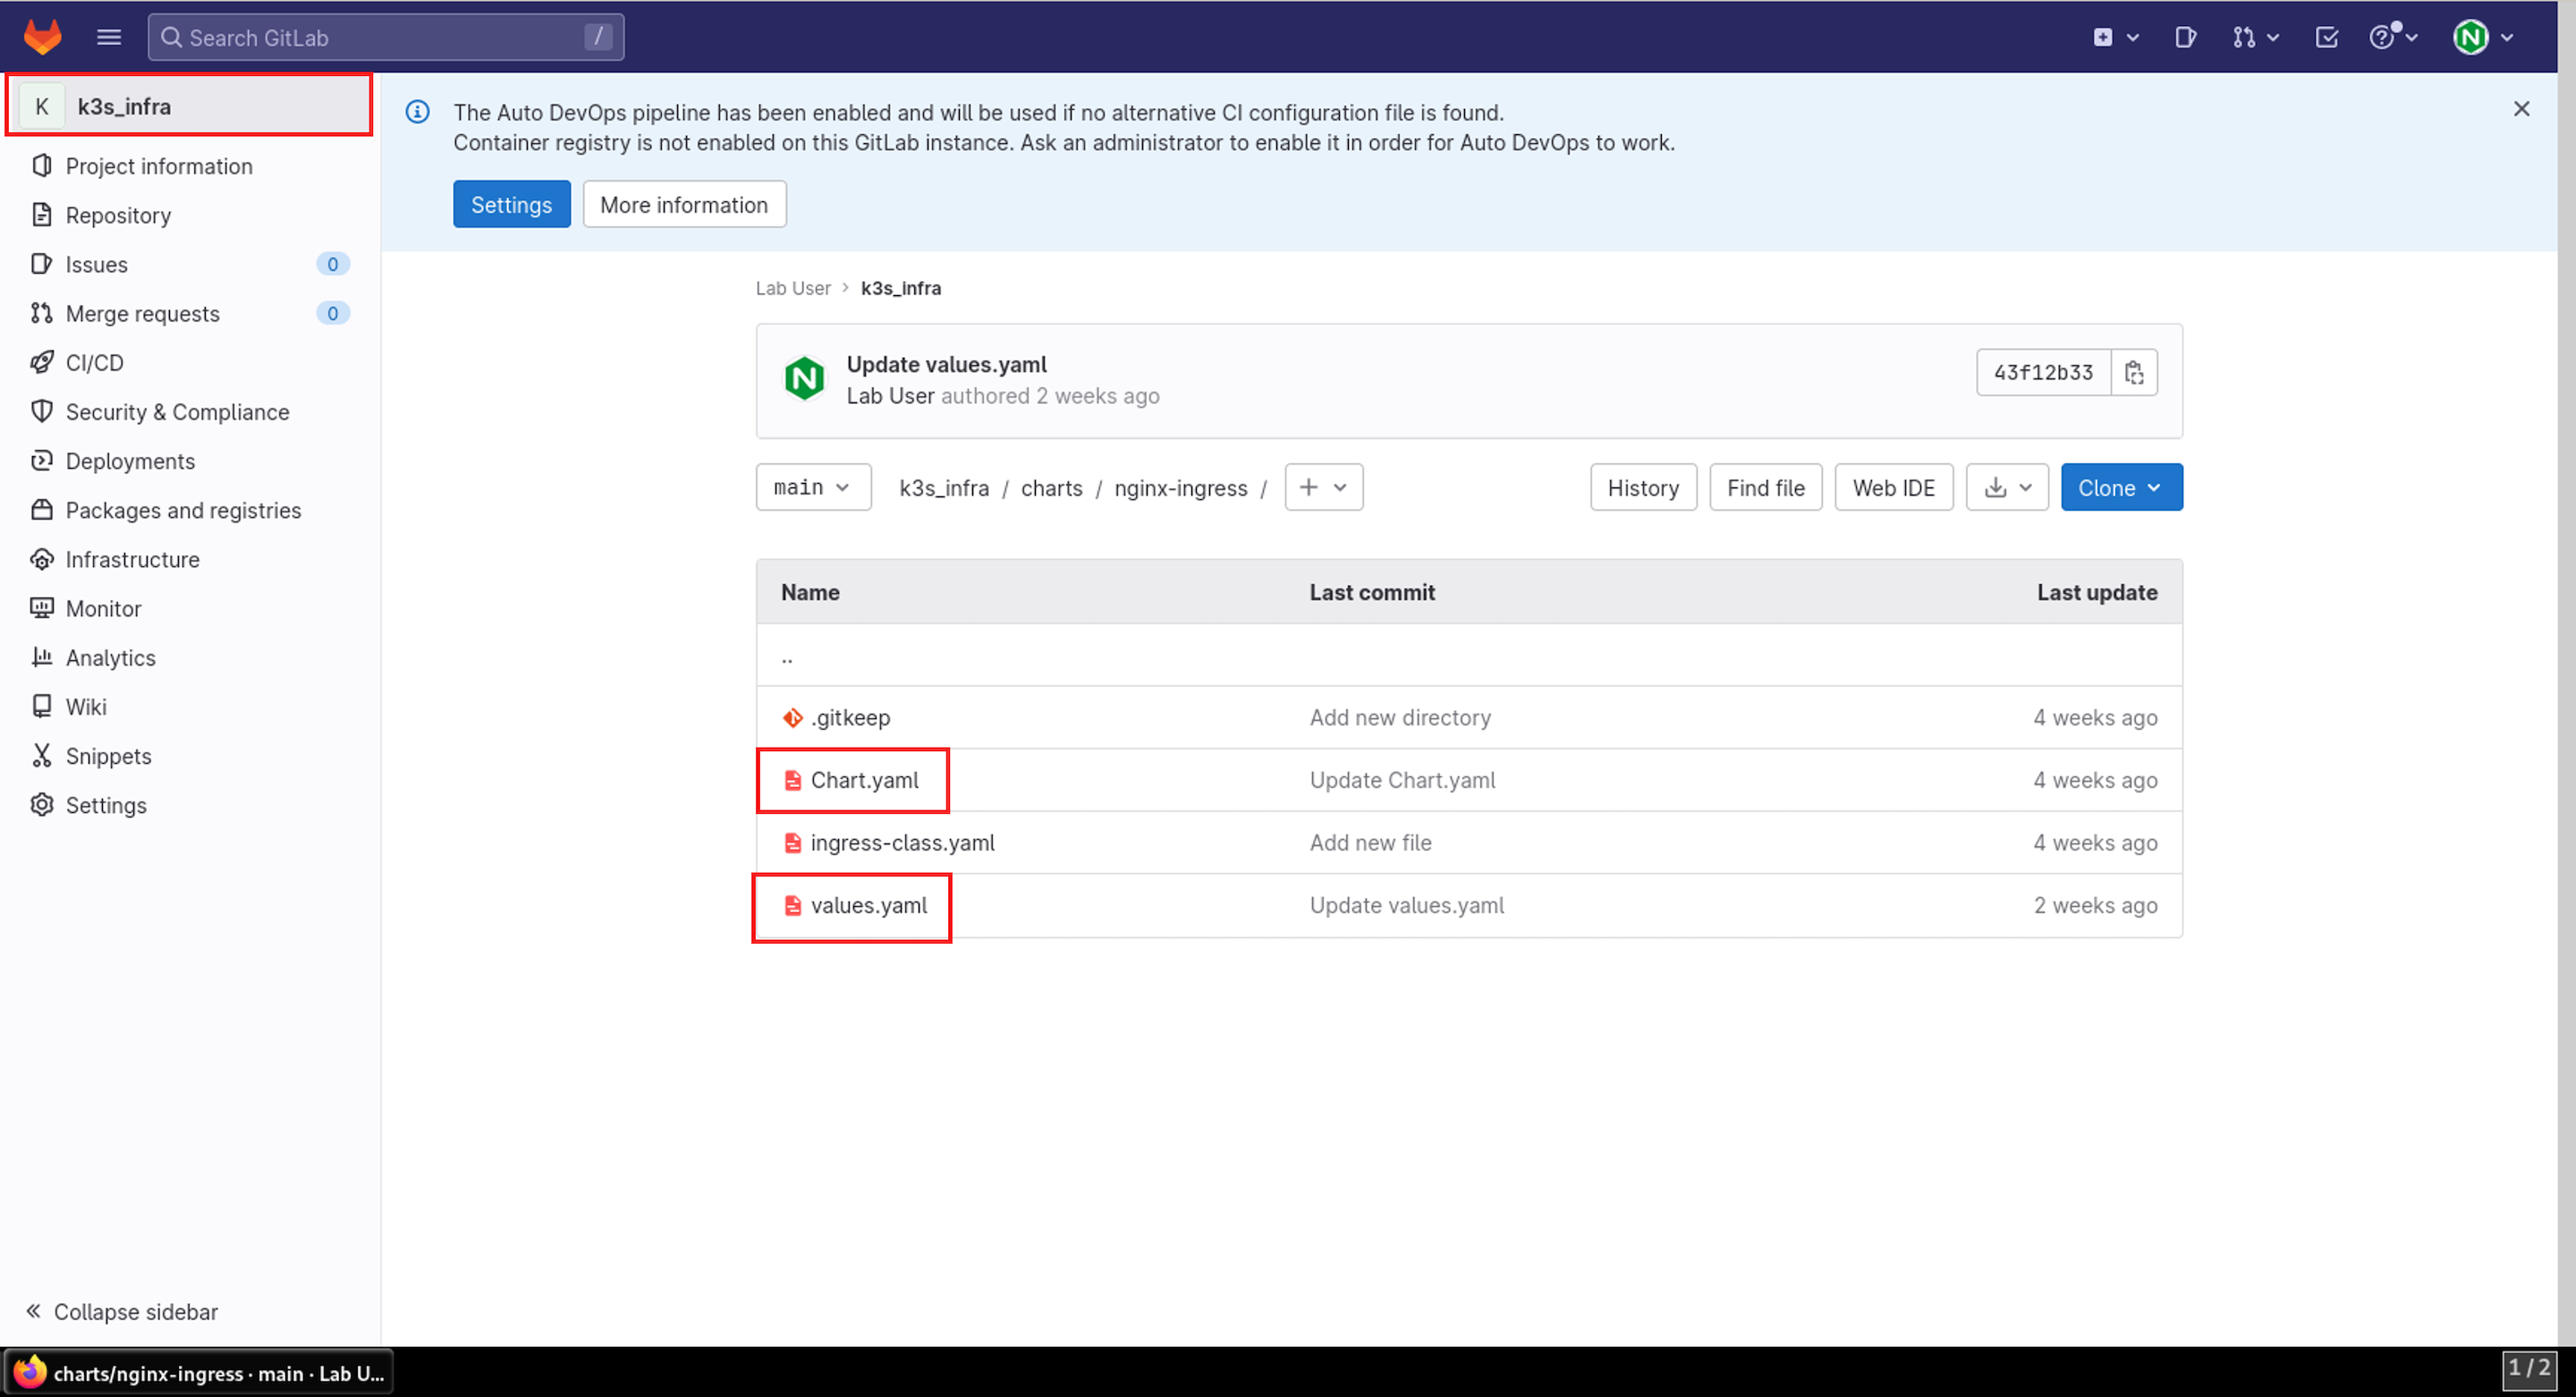
Task: Click Firefox taskbar window entry
Action: click(199, 1372)
